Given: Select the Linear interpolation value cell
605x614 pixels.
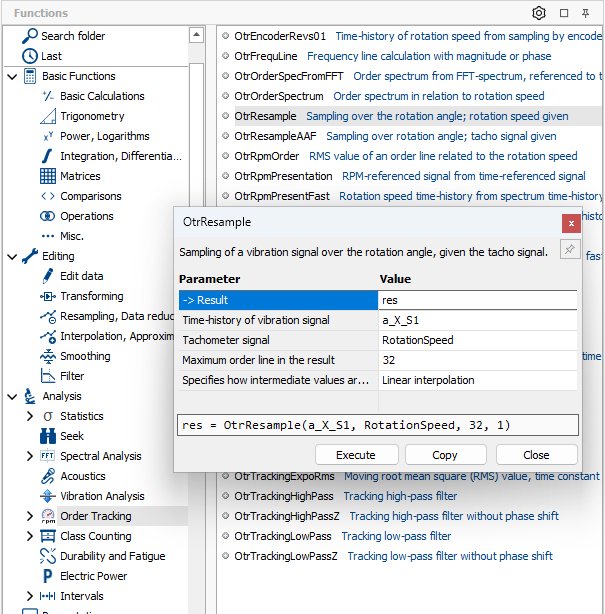Looking at the screenshot, I should (477, 380).
